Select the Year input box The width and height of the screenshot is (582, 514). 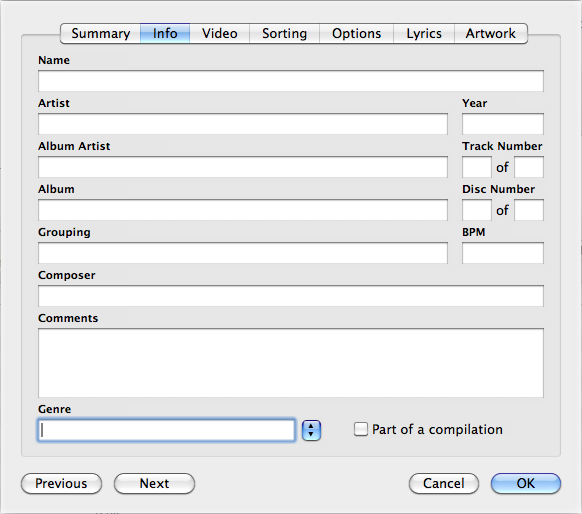503,124
